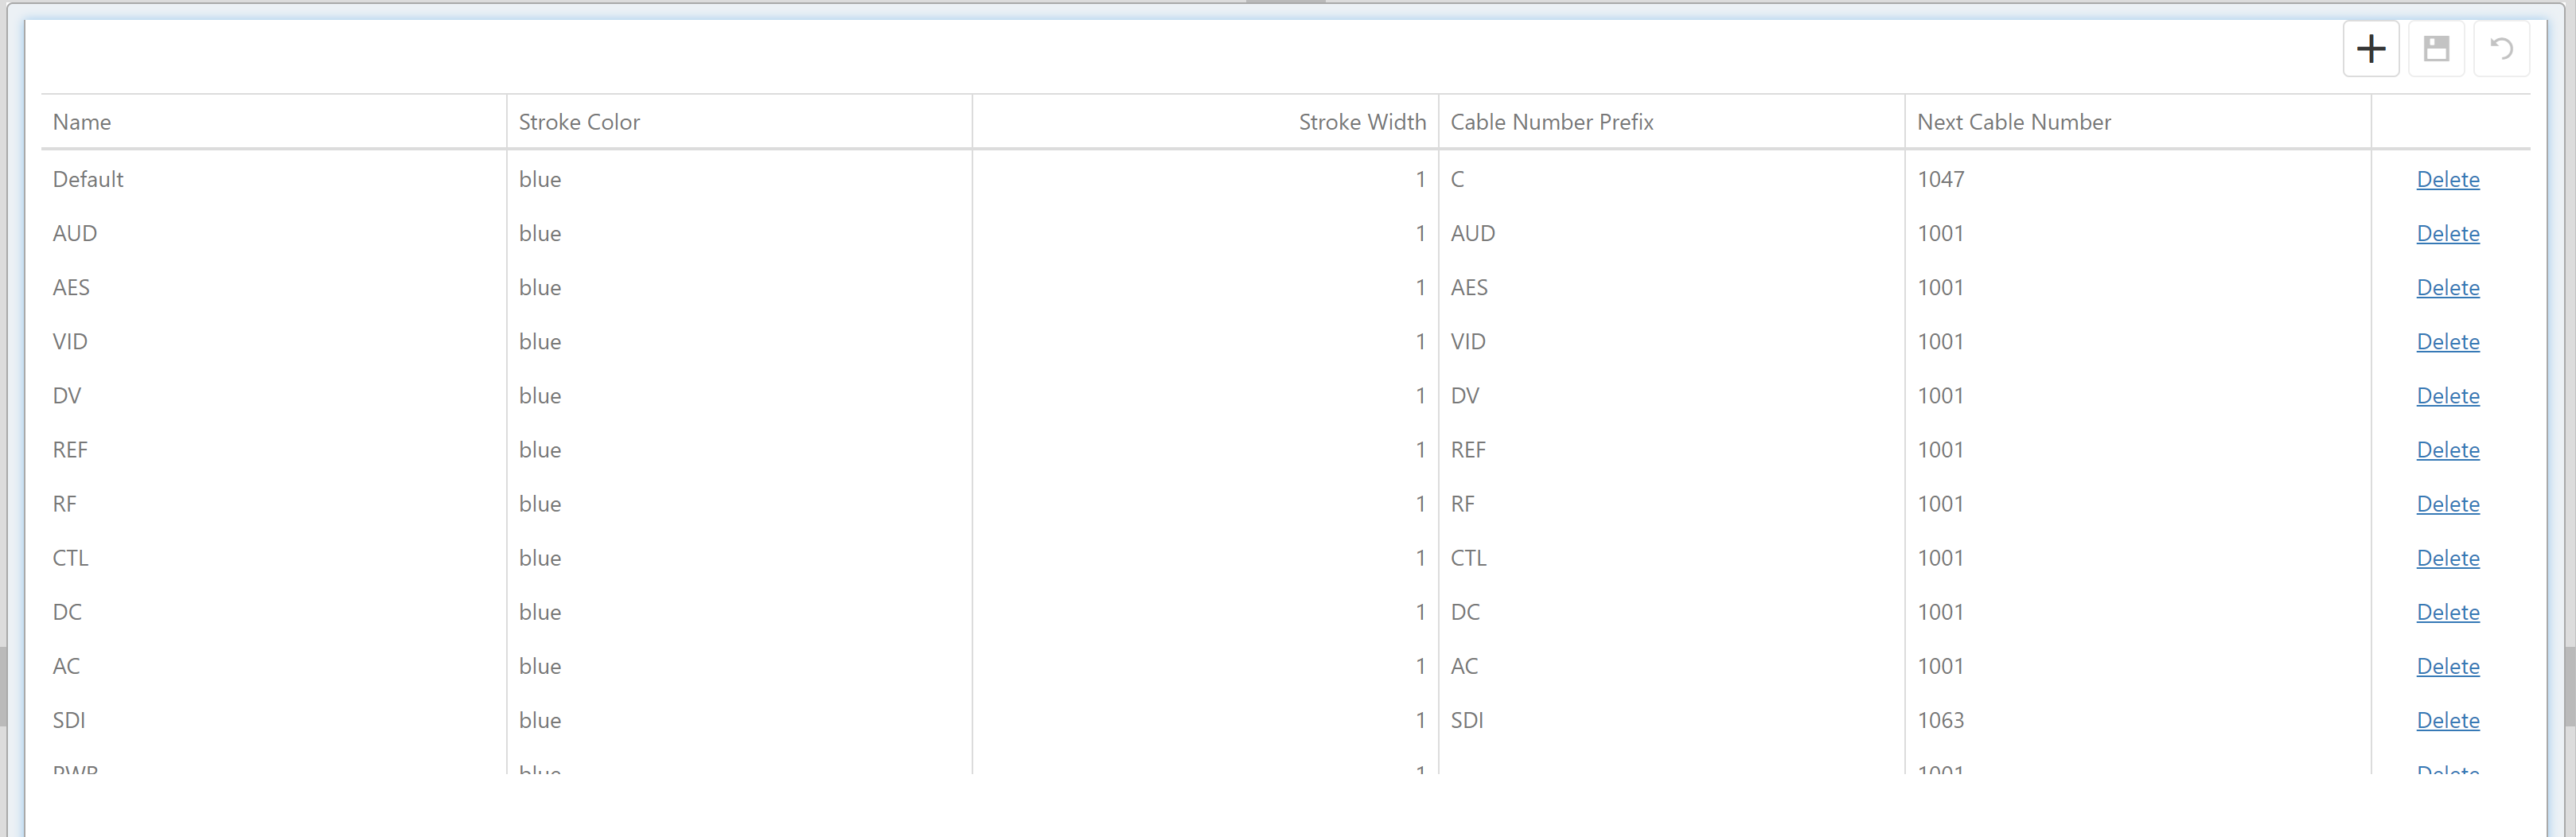Delete the AUD row
Screen dimensions: 2576x837
pyautogui.click(x=2447, y=234)
